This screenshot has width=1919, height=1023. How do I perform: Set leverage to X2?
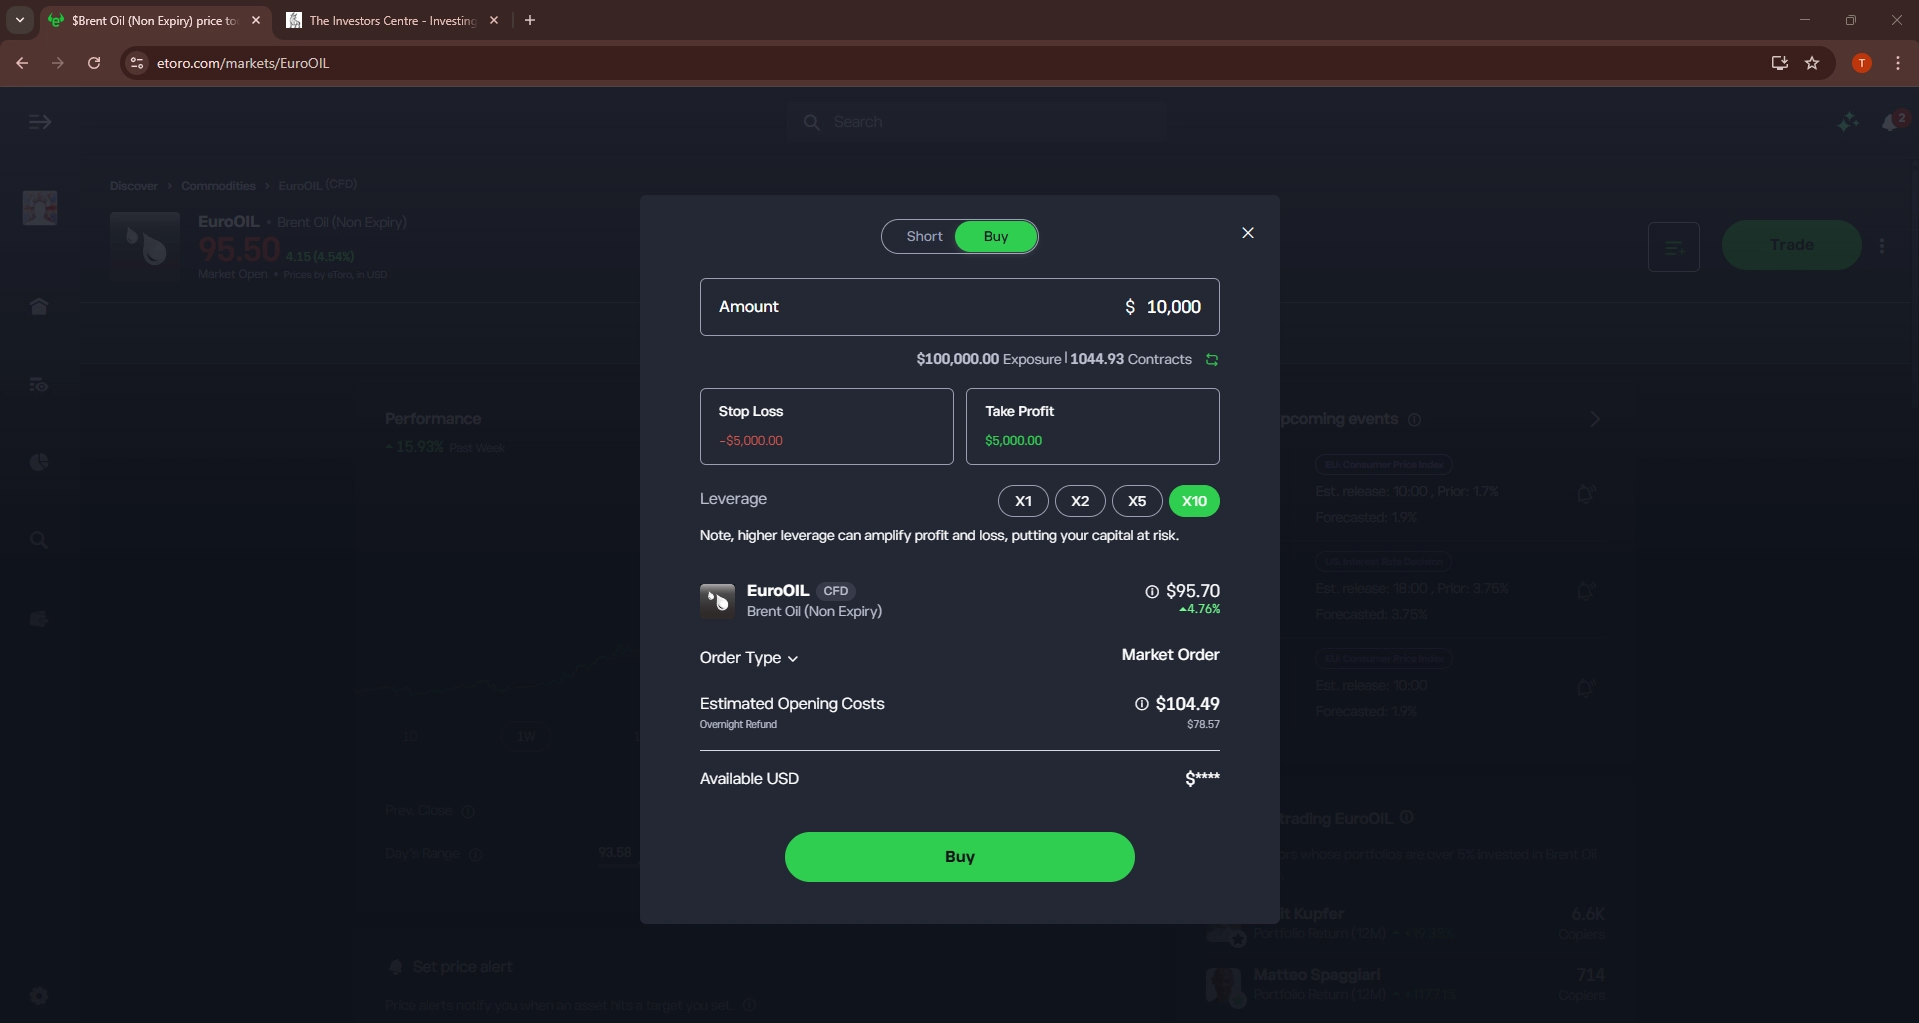(1080, 501)
